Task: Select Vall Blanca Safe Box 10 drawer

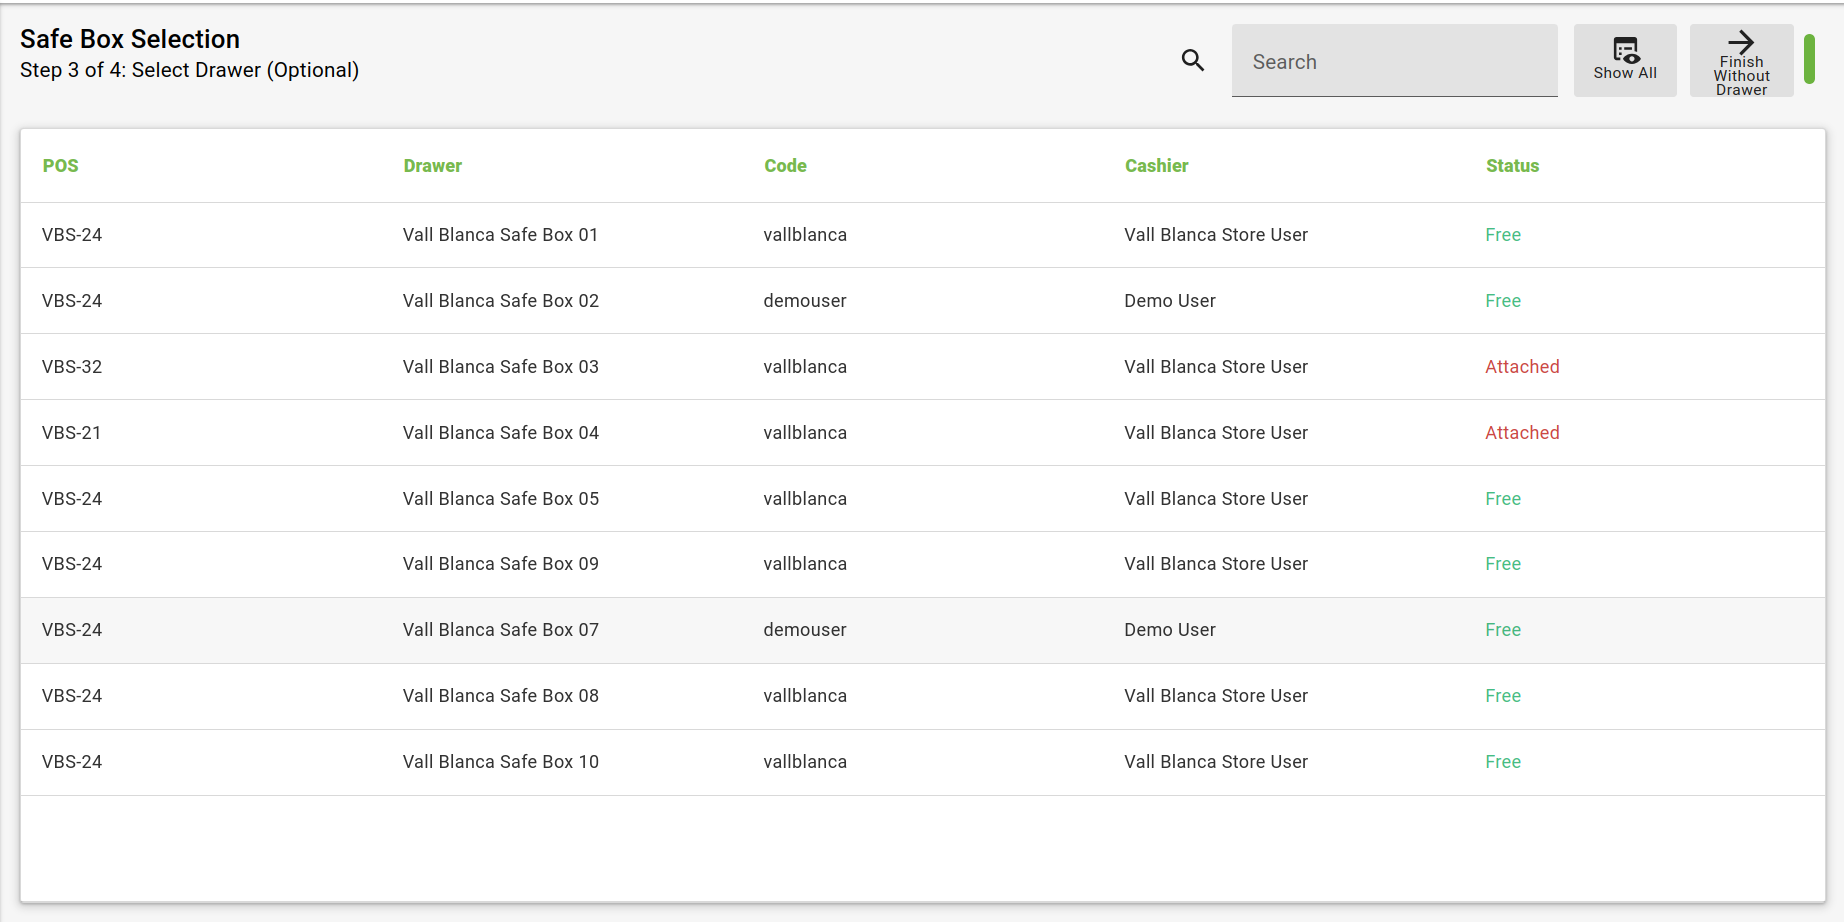Action: pyautogui.click(x=500, y=762)
